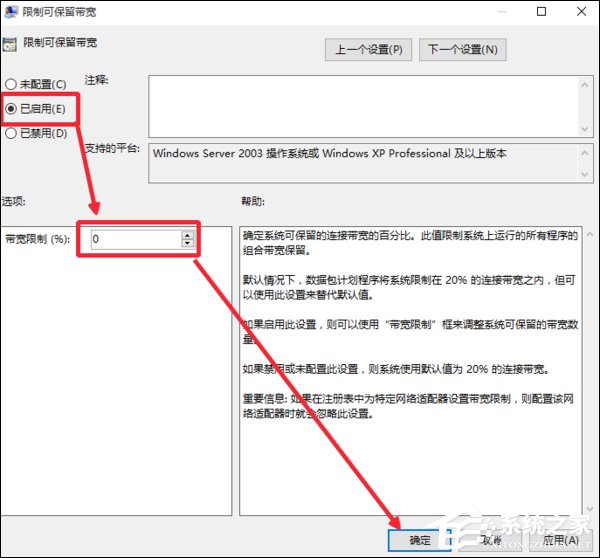Viewport: 600px width, 558px height.
Task: Close the 限制可保留带宽 dialog window
Action: [582, 12]
